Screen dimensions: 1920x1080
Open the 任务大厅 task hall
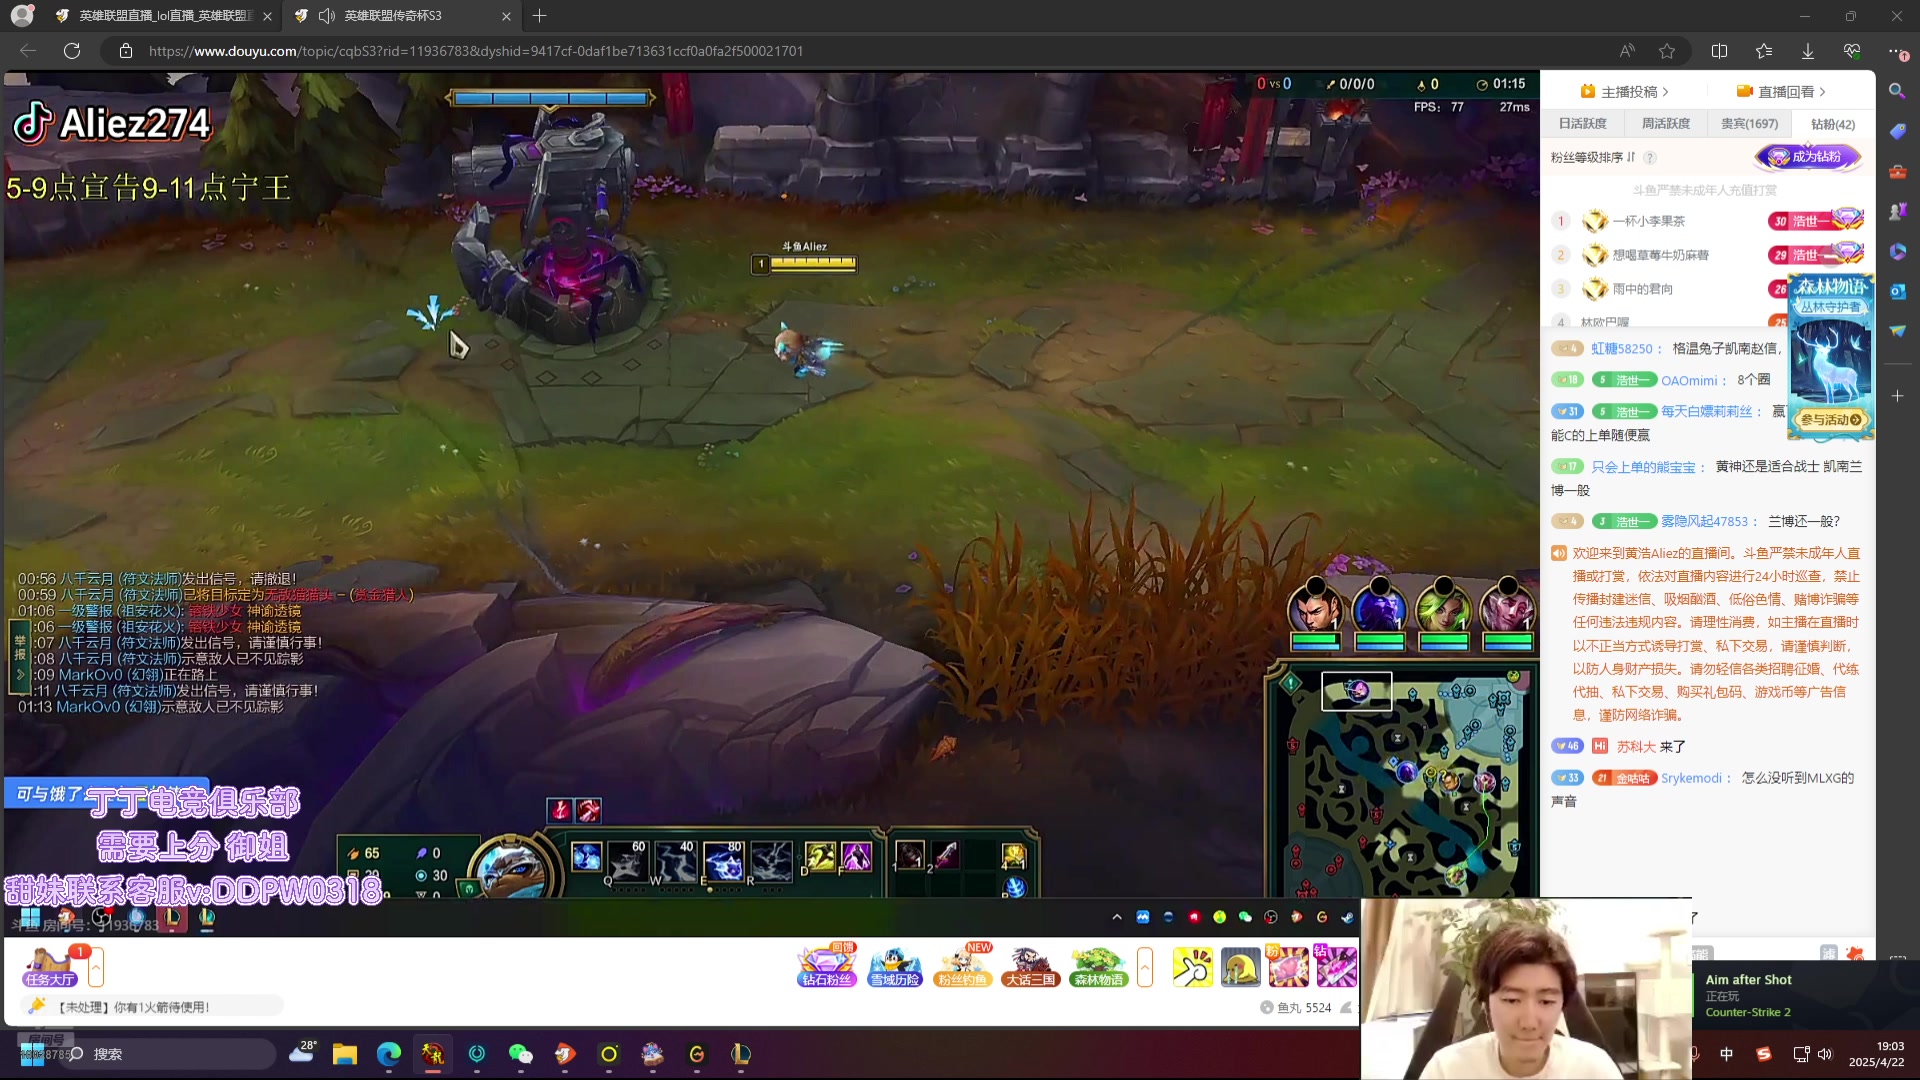pos(50,967)
